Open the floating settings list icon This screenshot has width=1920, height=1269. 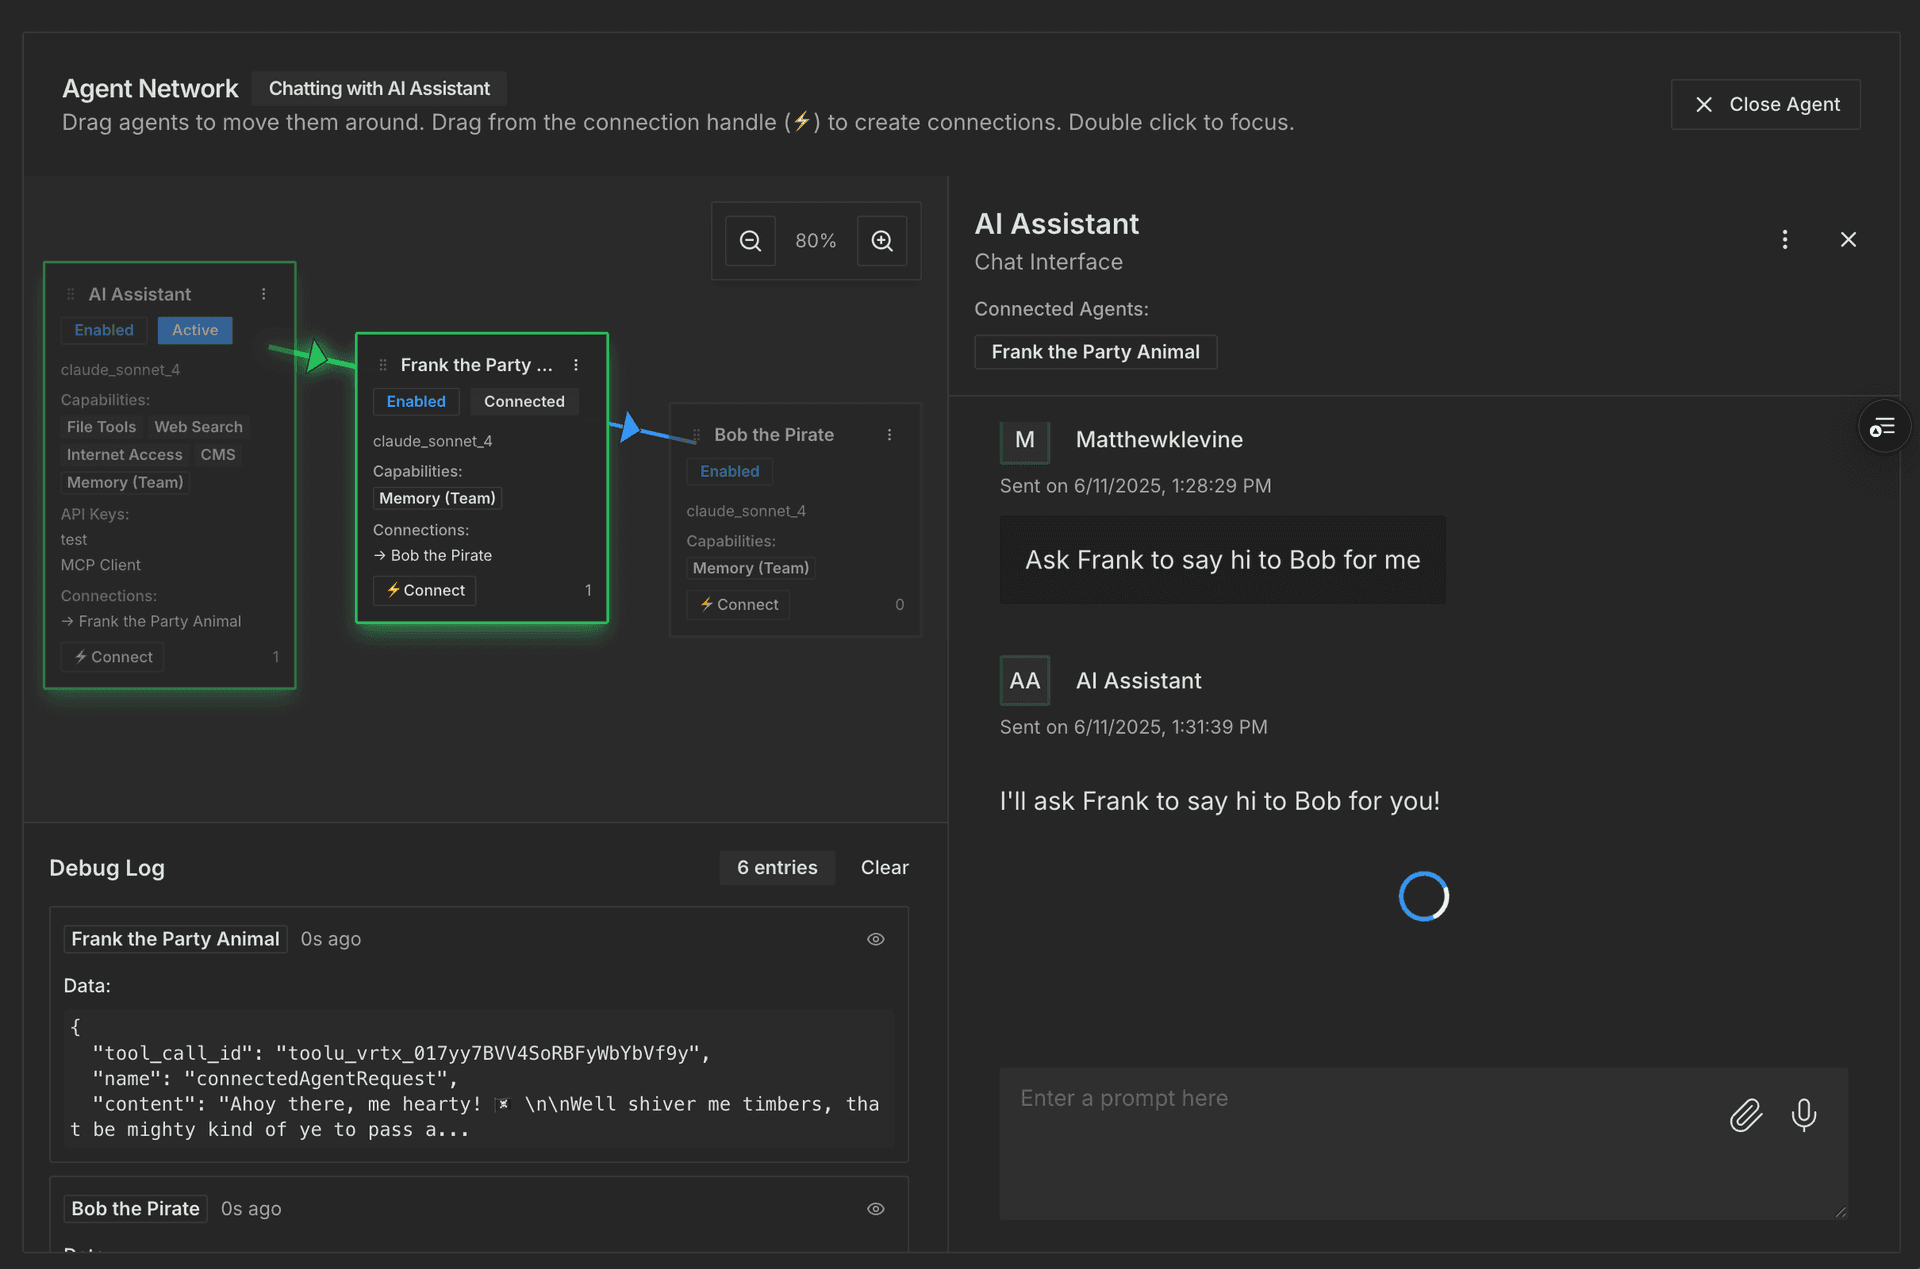(x=1883, y=428)
